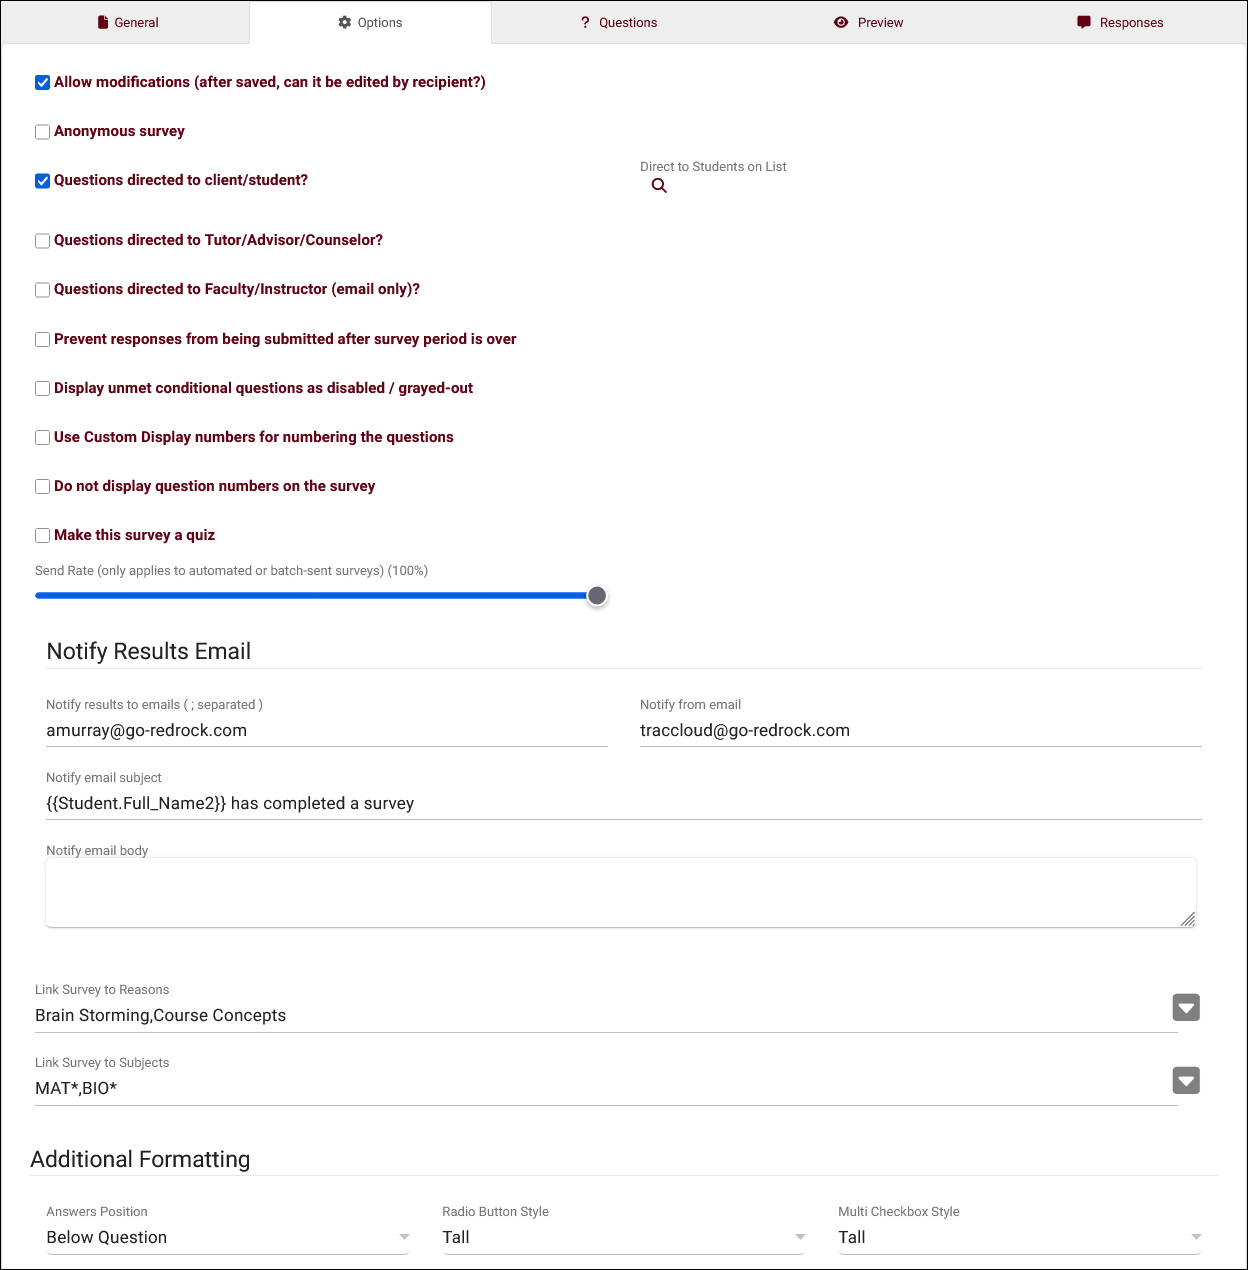Viewport: 1248px width, 1270px height.
Task: Open the Link Survey to Reasons picker arrow
Action: pyautogui.click(x=1186, y=1007)
